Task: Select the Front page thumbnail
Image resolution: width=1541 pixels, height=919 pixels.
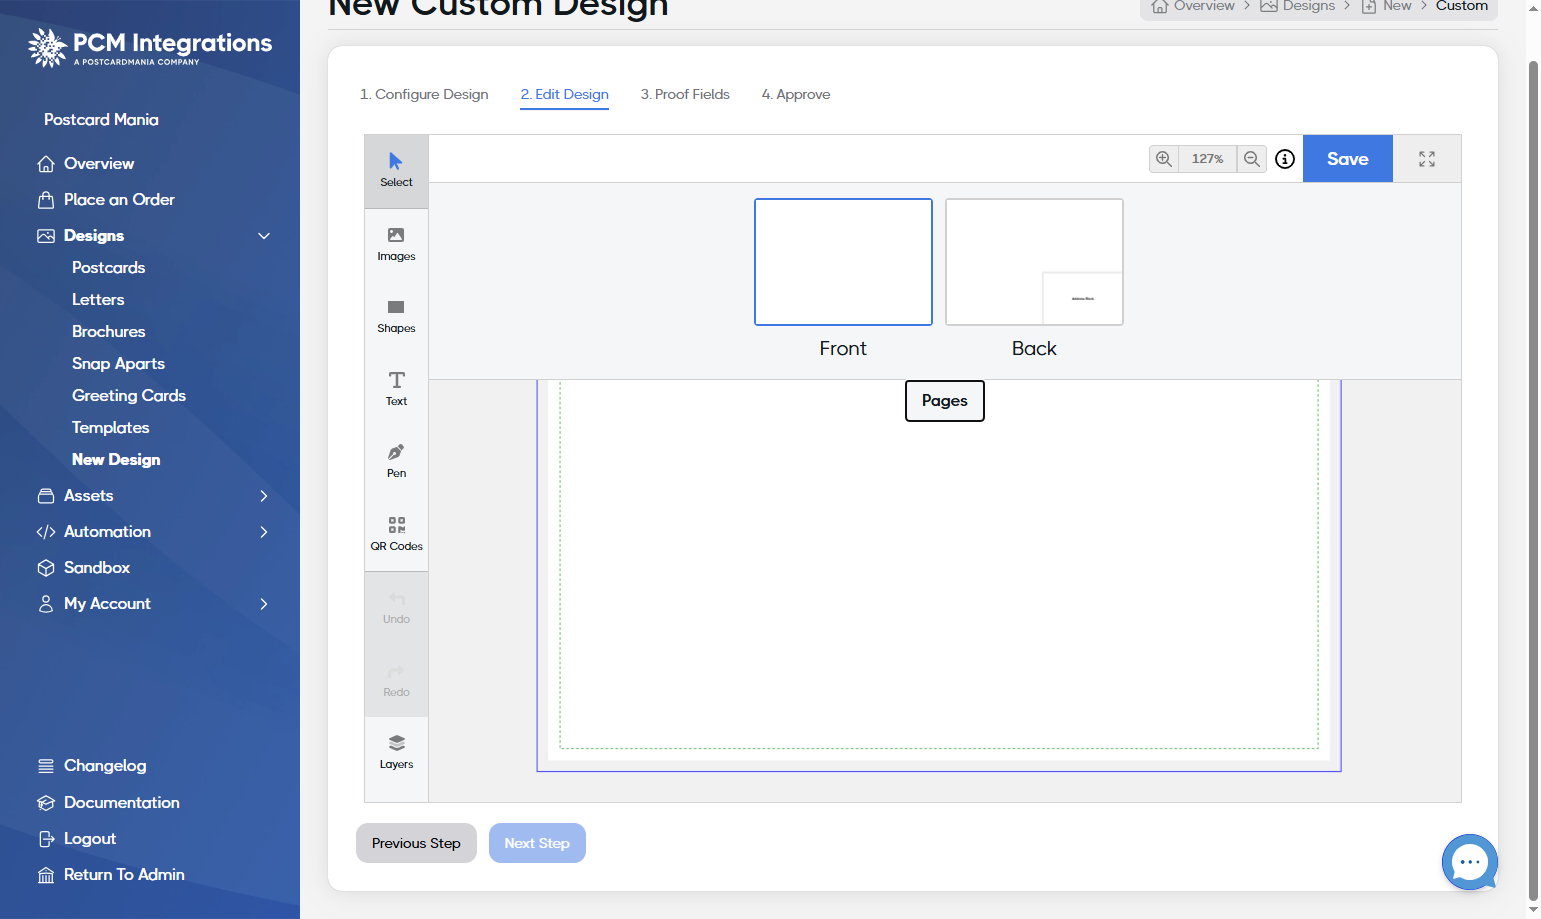Action: (x=843, y=262)
